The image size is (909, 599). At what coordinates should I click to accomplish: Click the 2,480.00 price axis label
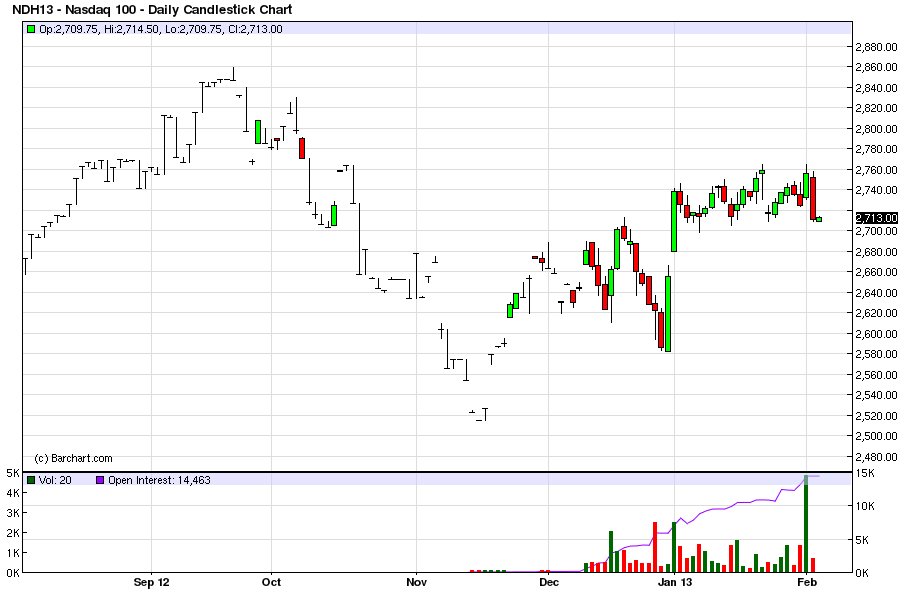(x=877, y=457)
